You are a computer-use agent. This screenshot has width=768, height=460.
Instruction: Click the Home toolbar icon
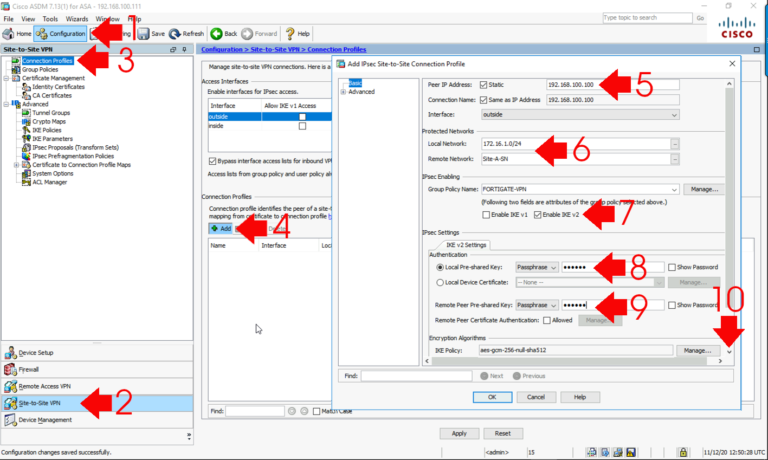click(x=8, y=34)
